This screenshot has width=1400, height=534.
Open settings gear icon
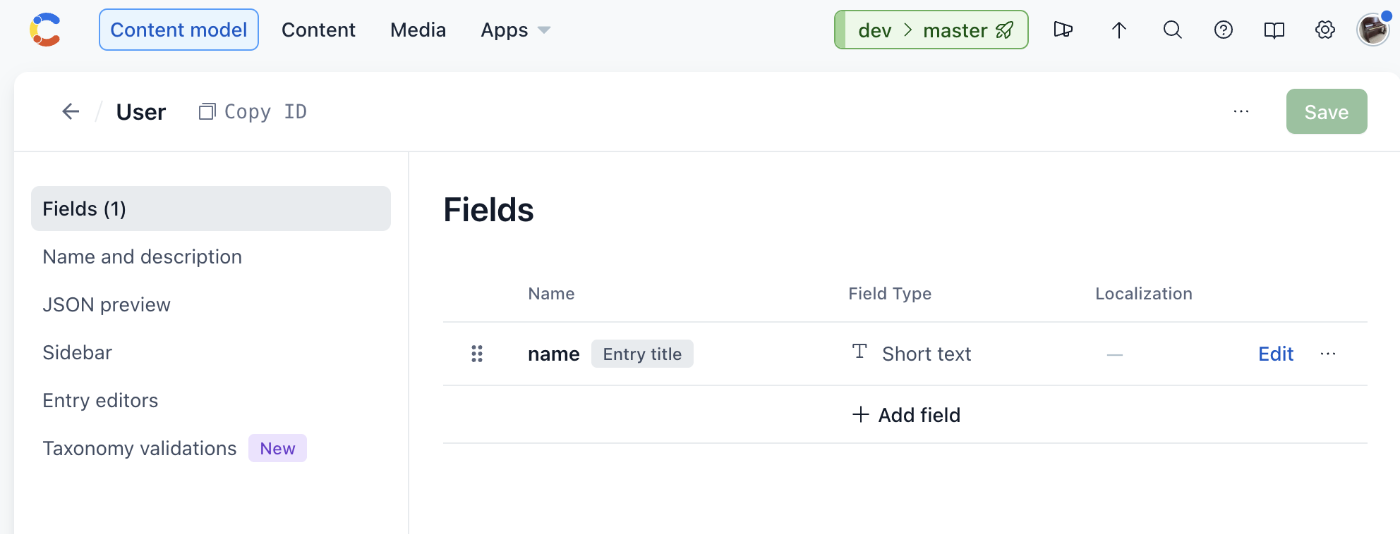[1325, 30]
